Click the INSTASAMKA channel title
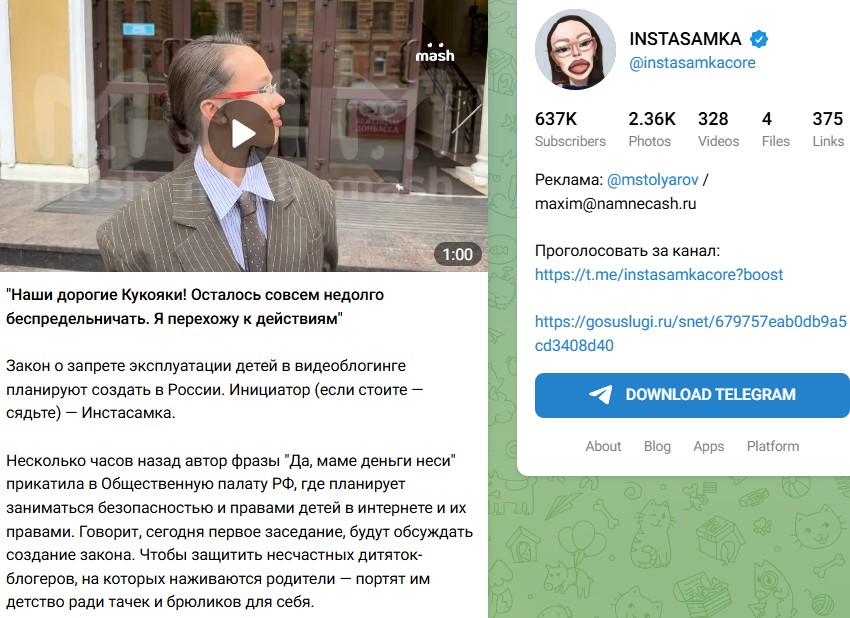This screenshot has height=618, width=850. pyautogui.click(x=685, y=39)
